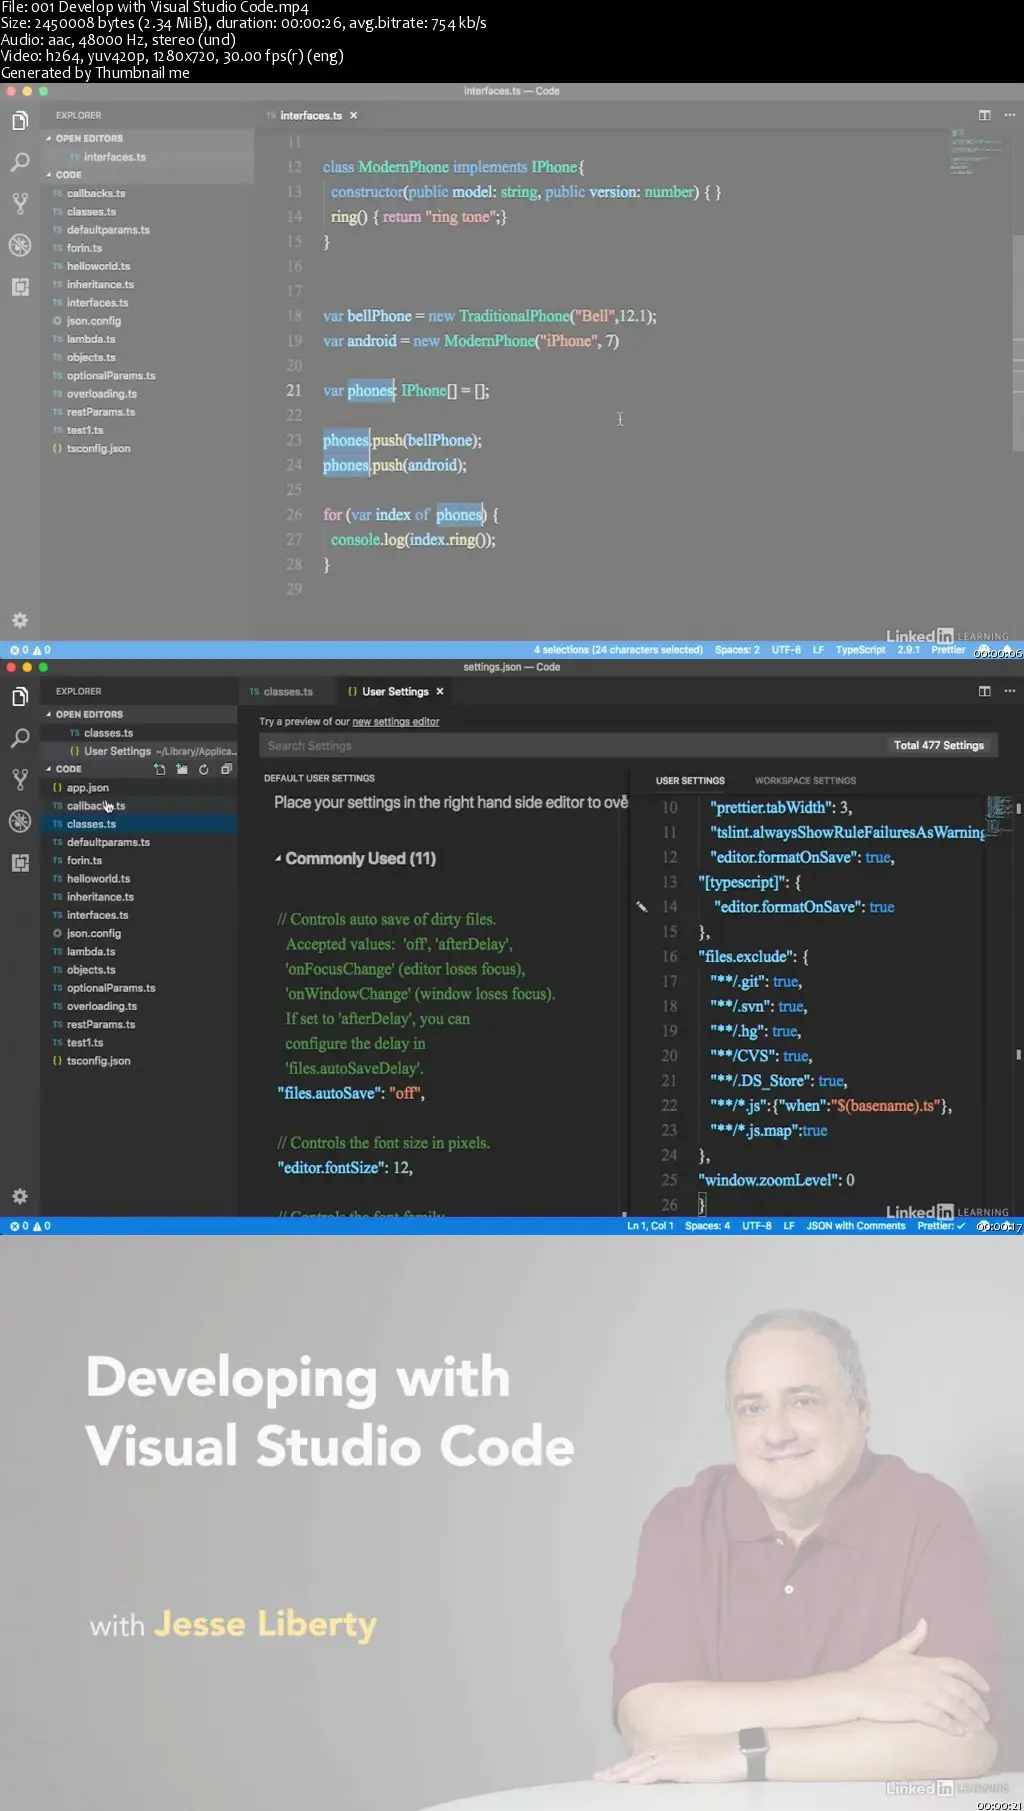Switch to the WORKSPACE SETTINGS scope tab
This screenshot has width=1024, height=1811.
click(x=805, y=781)
